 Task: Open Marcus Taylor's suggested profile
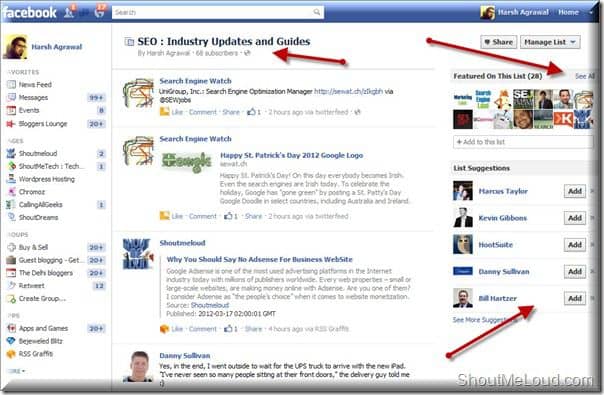click(x=503, y=191)
